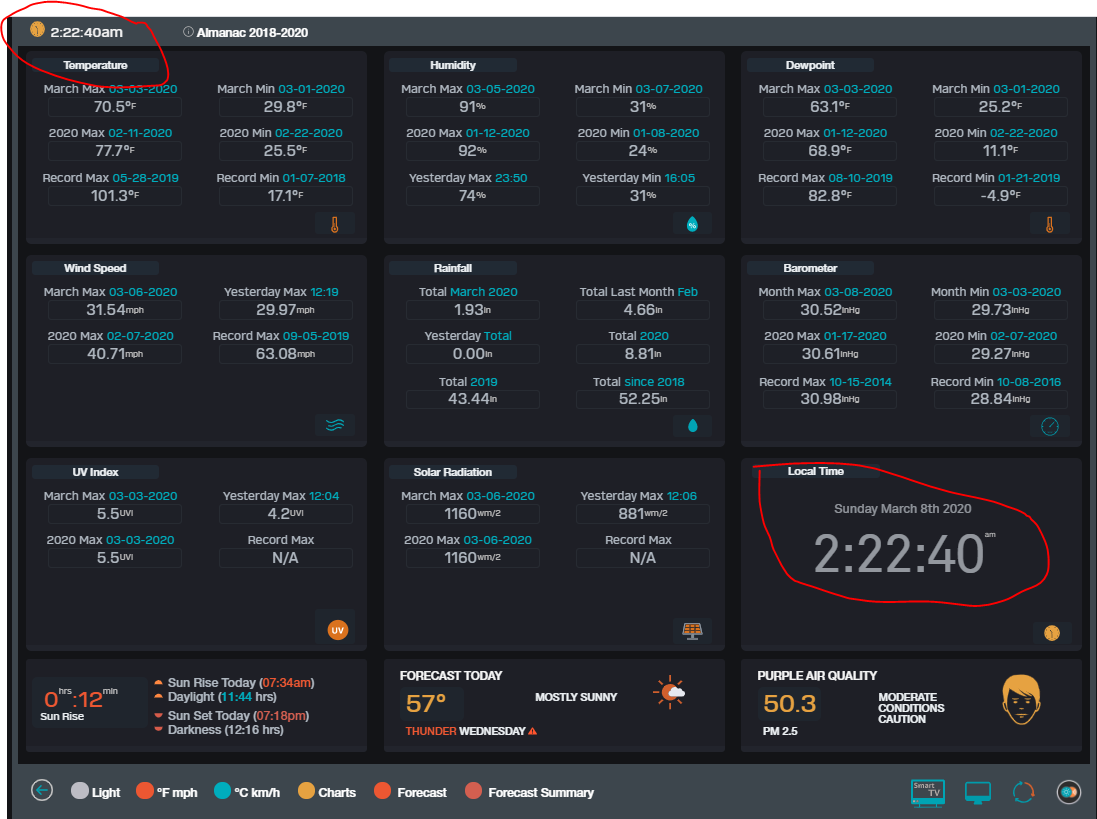
Task: Click the 63.08 mph record wind value
Action: (285, 354)
